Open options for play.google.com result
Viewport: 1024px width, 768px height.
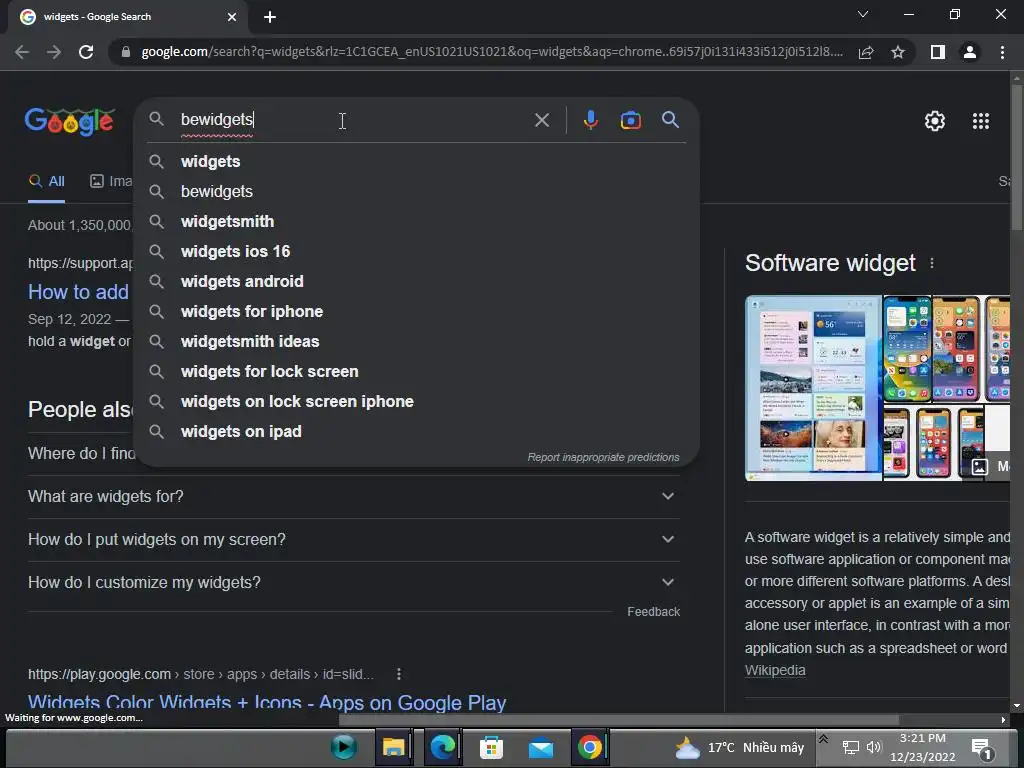pos(398,674)
